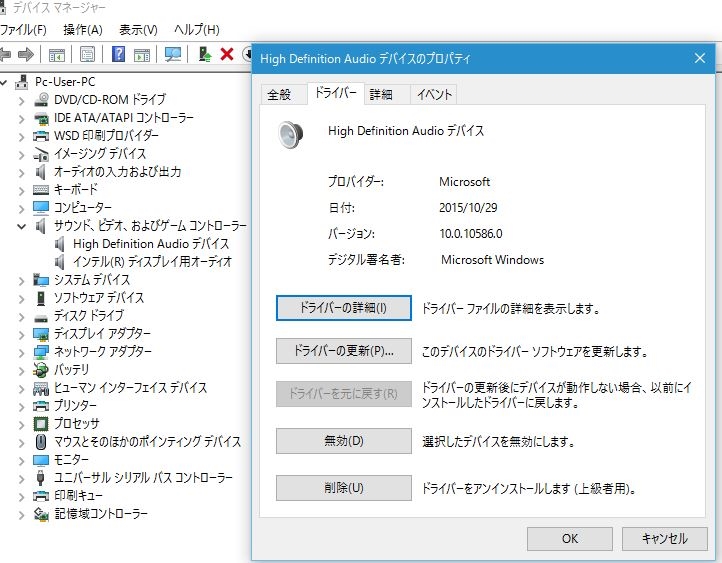Expand the ソフトウェア デバイス node
The height and width of the screenshot is (563, 722).
[x=21, y=298]
